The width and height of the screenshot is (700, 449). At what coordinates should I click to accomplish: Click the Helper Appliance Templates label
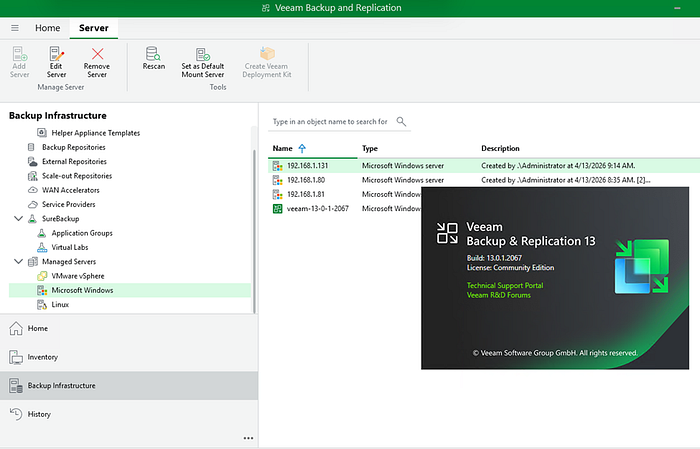tap(96, 133)
